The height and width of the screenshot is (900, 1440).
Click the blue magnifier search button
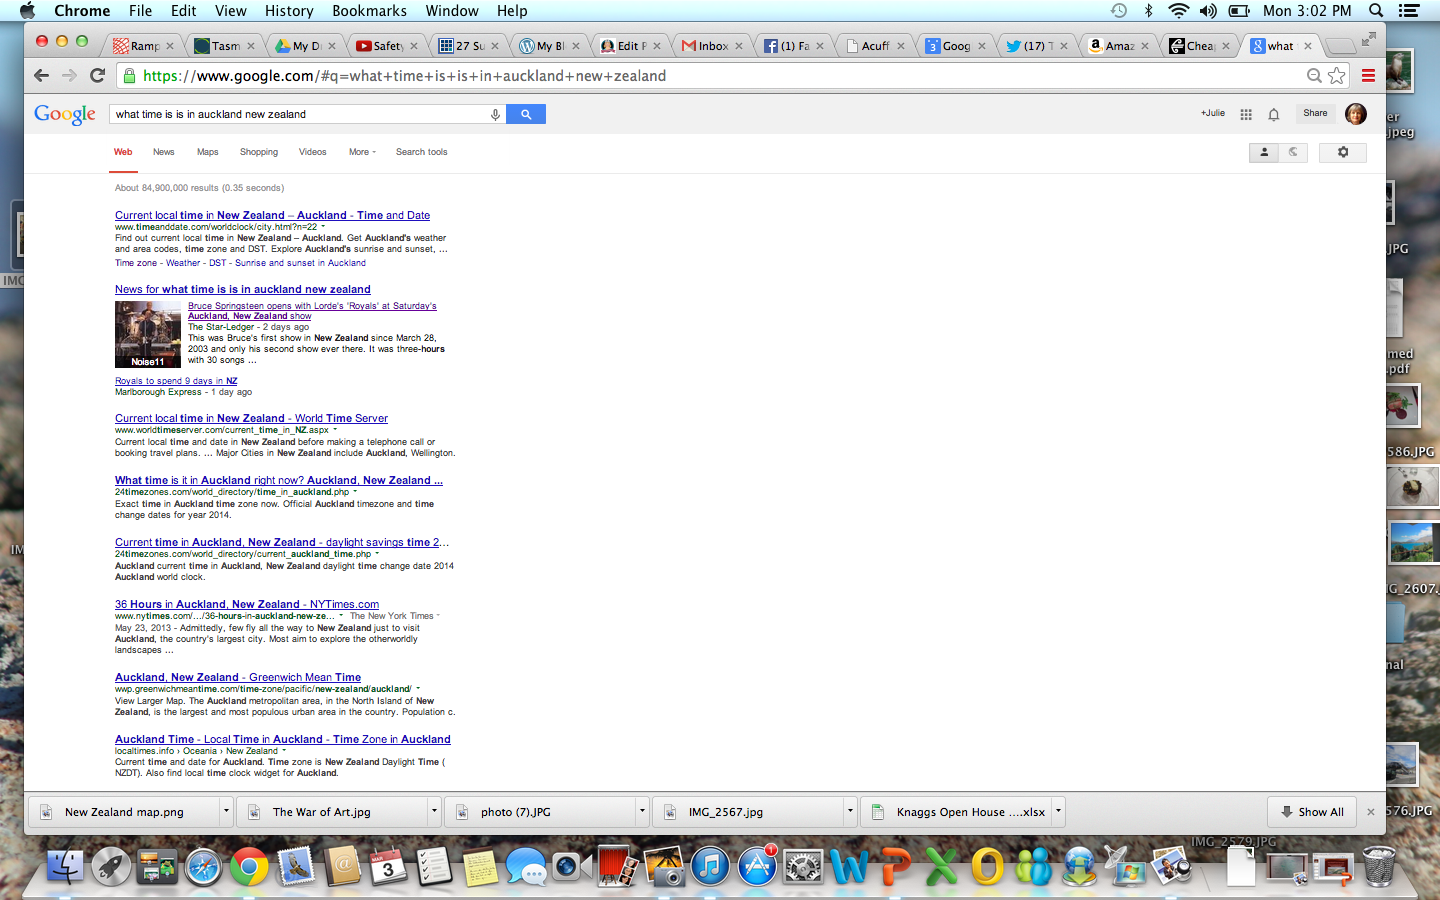point(526,114)
